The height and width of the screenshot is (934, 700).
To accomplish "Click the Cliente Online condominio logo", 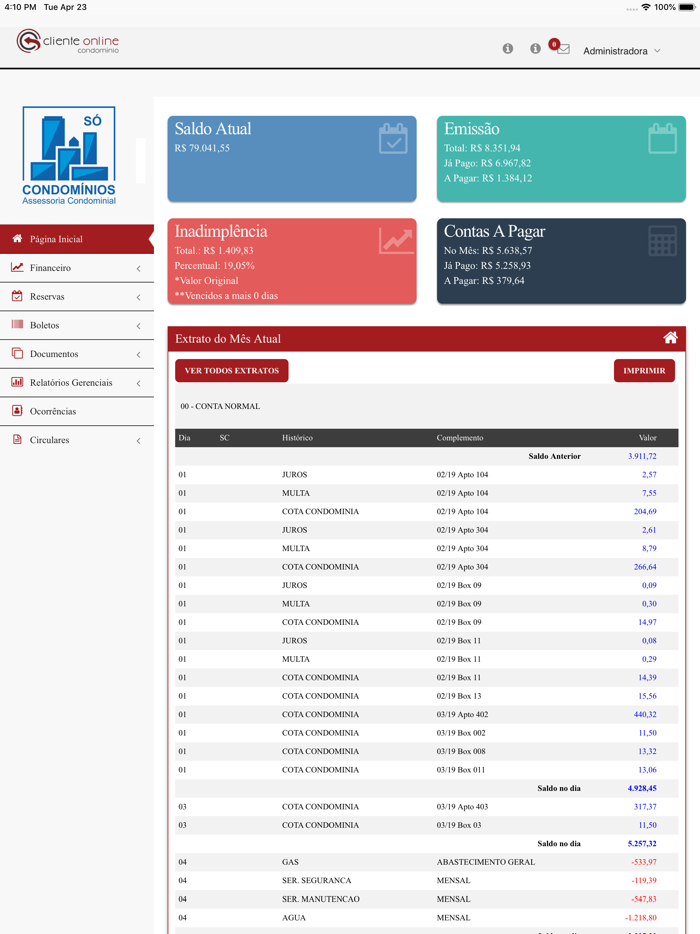I will (x=68, y=41).
